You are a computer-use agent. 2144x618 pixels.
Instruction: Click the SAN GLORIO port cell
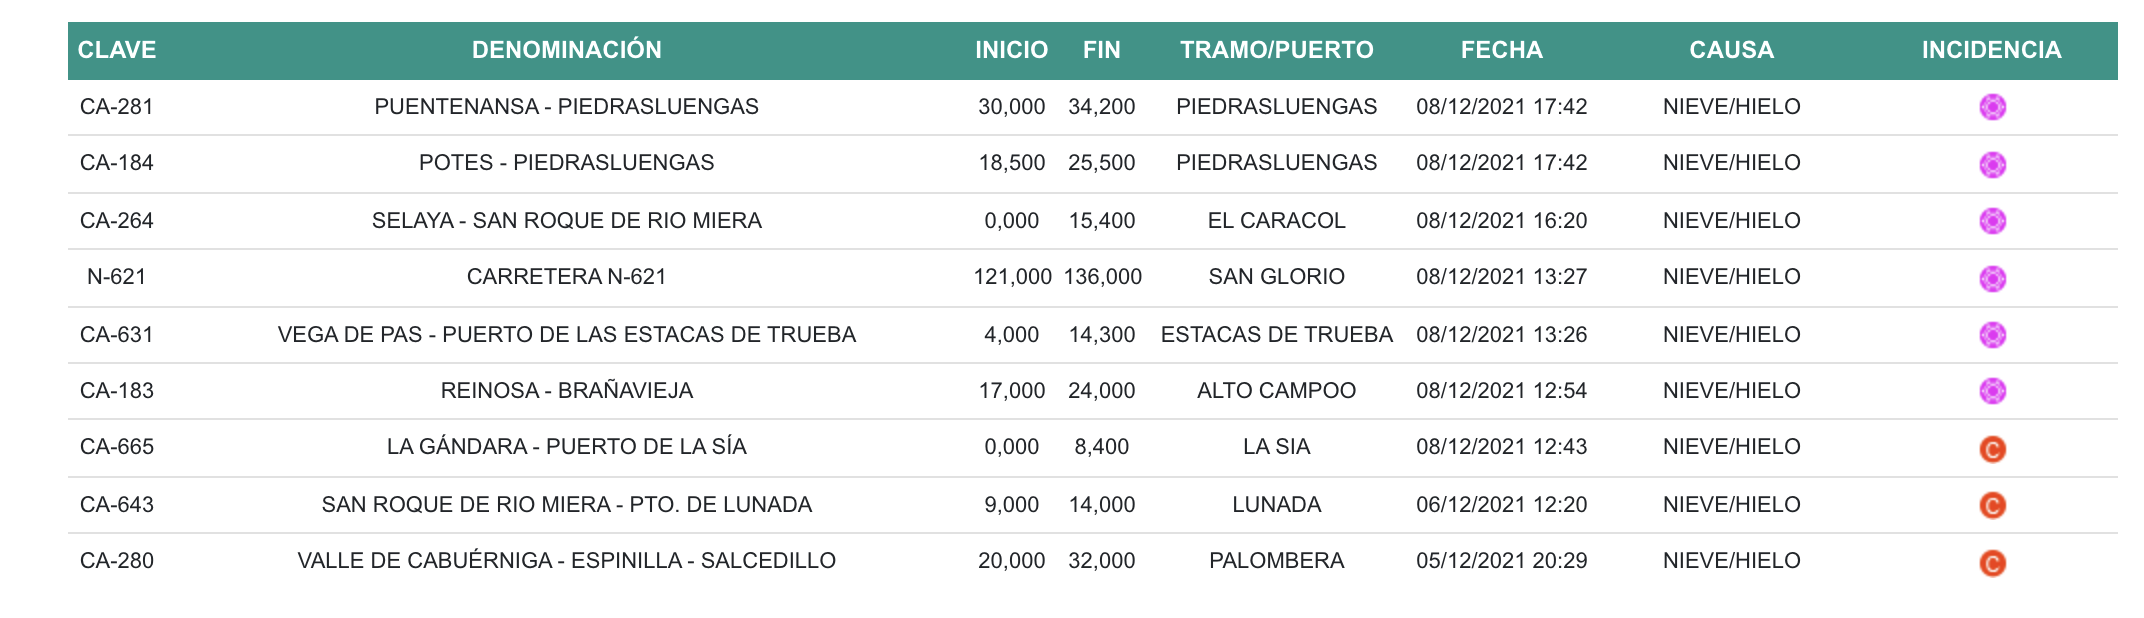[x=1276, y=277]
